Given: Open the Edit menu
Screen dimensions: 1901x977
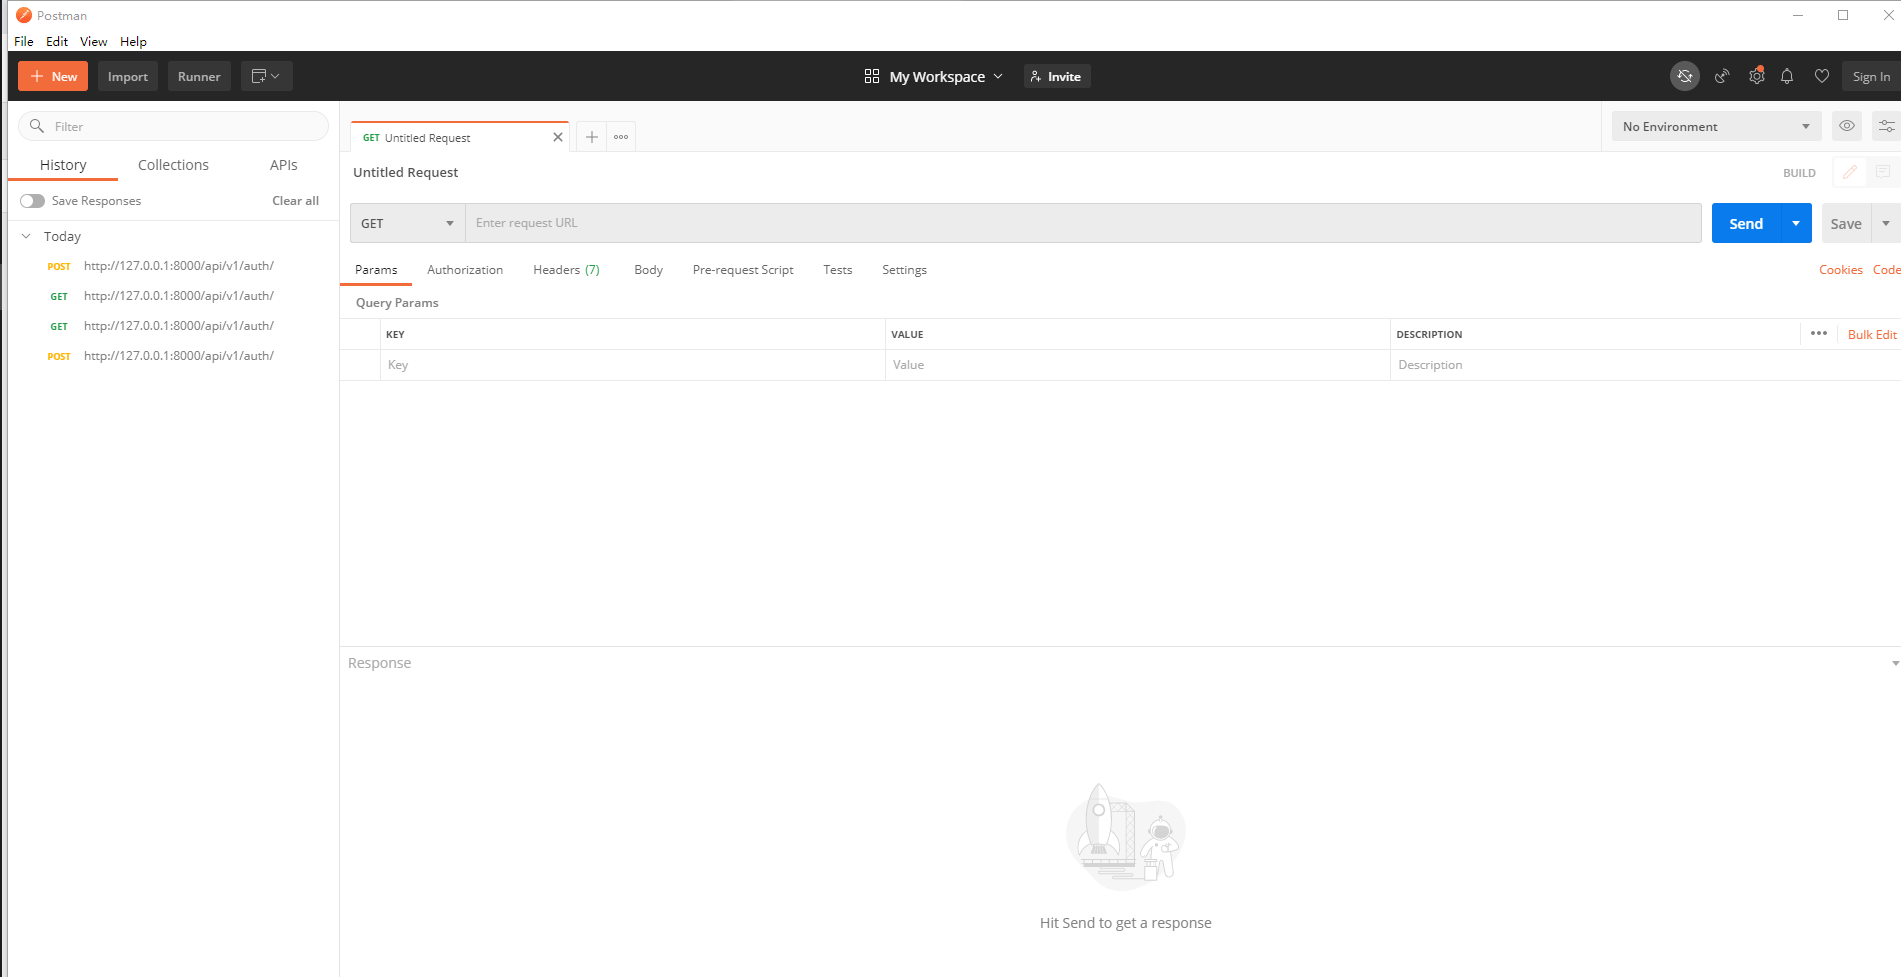Looking at the screenshot, I should [57, 41].
